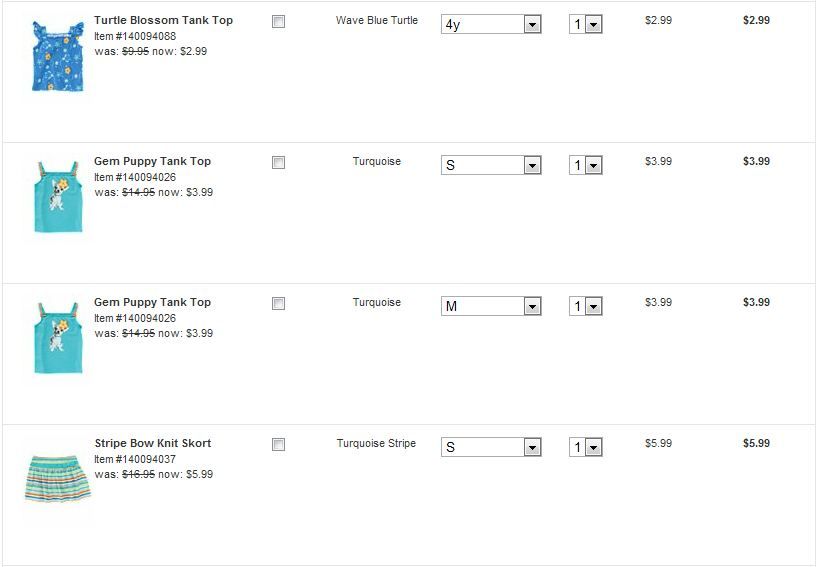Screen dimensions: 818x567
Task: Open the Gem Puppy Tank Top link in size M row
Action: tap(152, 302)
